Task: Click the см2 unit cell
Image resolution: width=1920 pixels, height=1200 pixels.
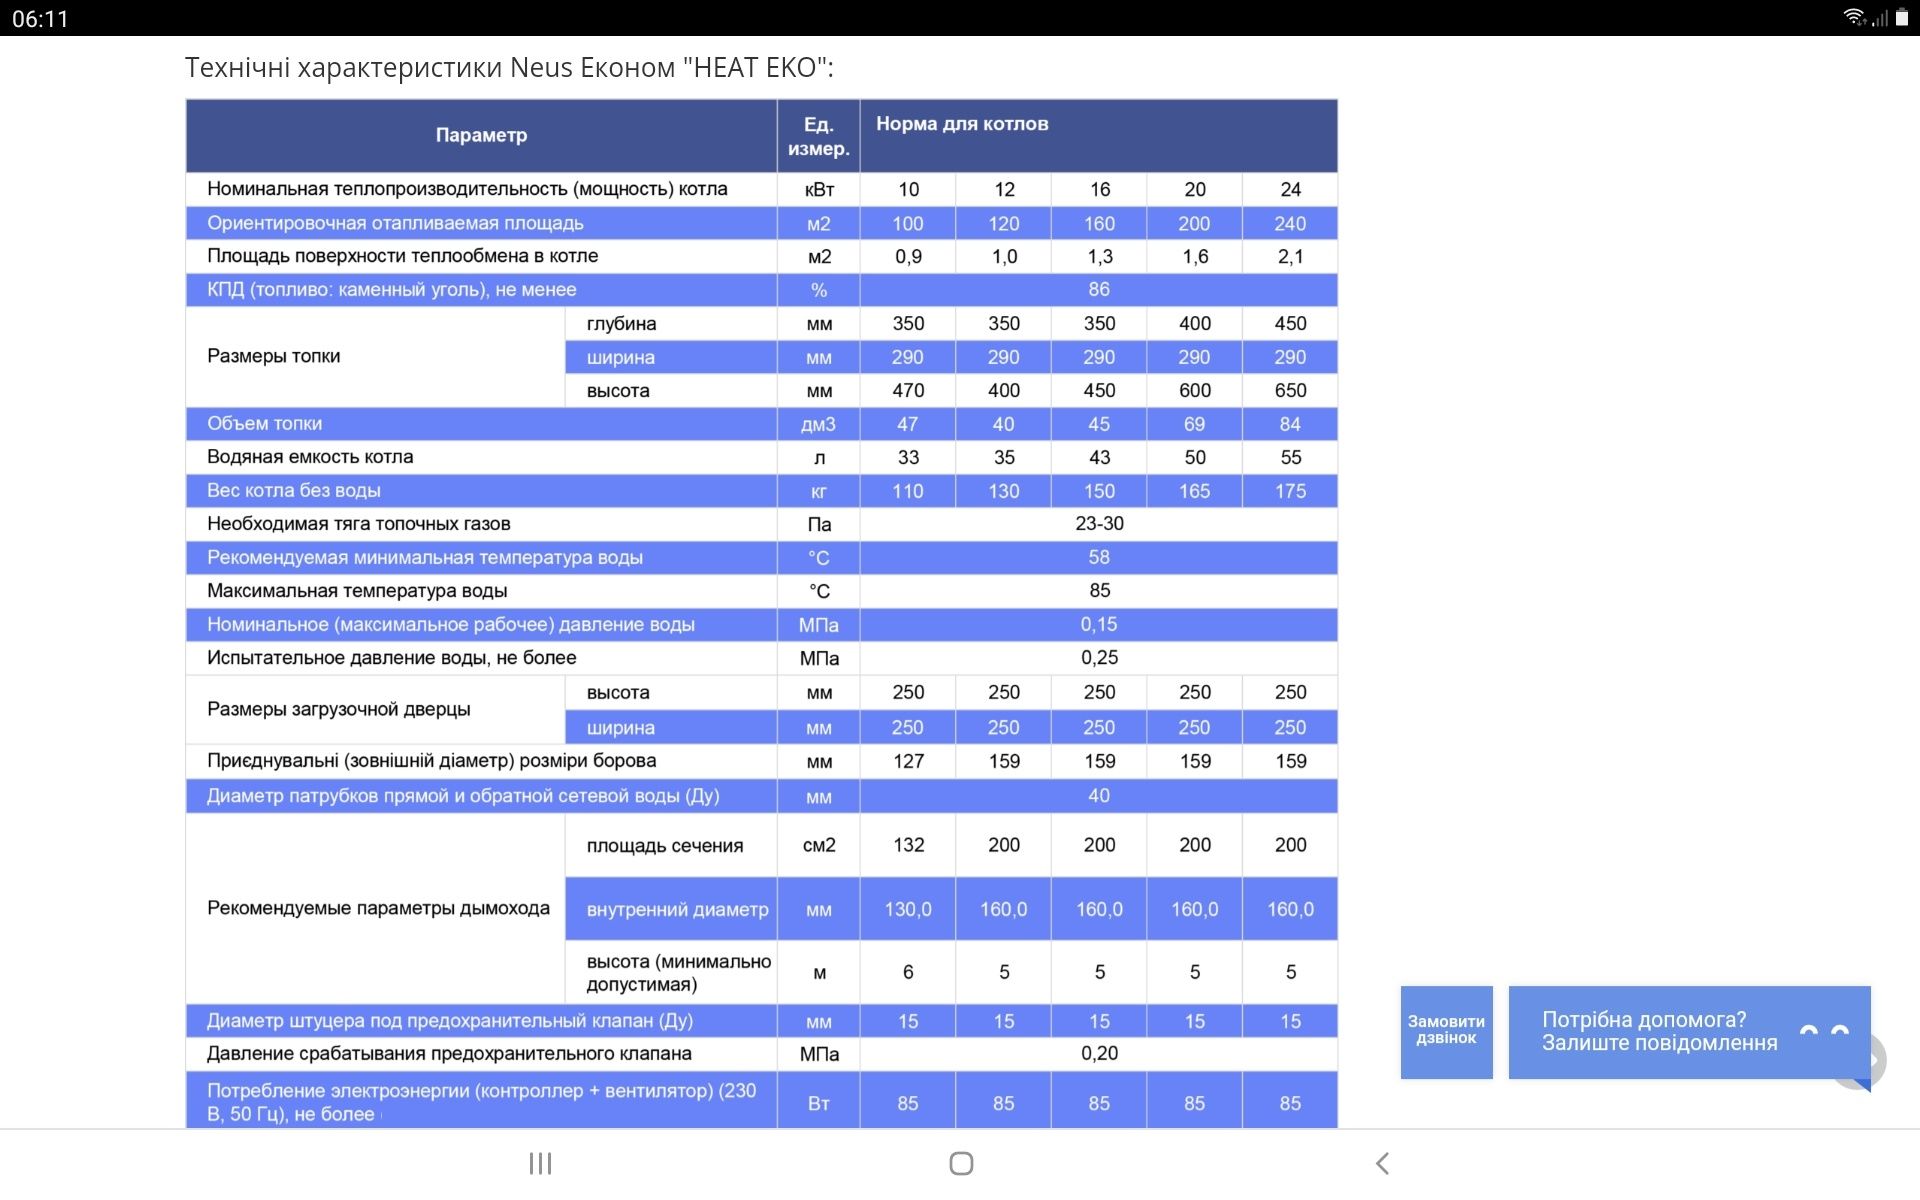Action: coord(819,845)
